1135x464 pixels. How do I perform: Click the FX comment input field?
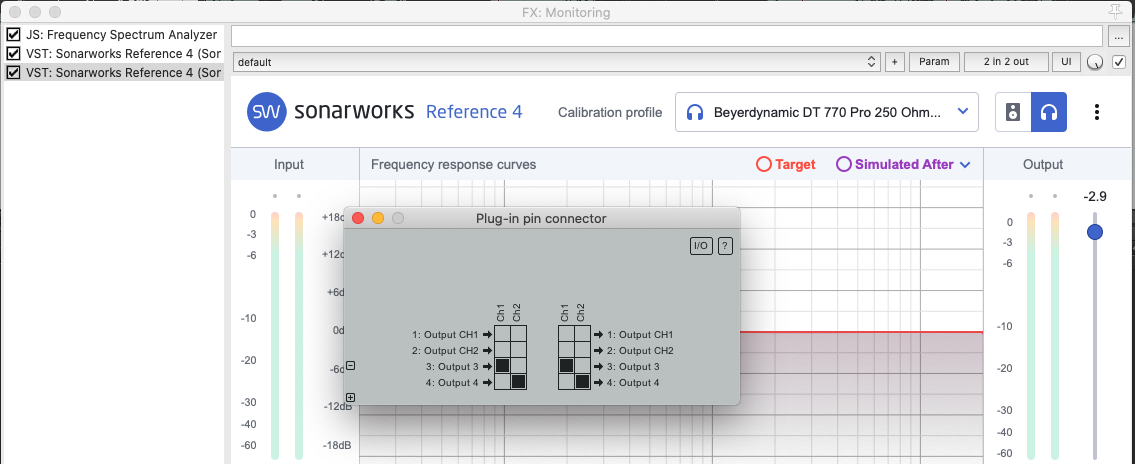point(667,35)
